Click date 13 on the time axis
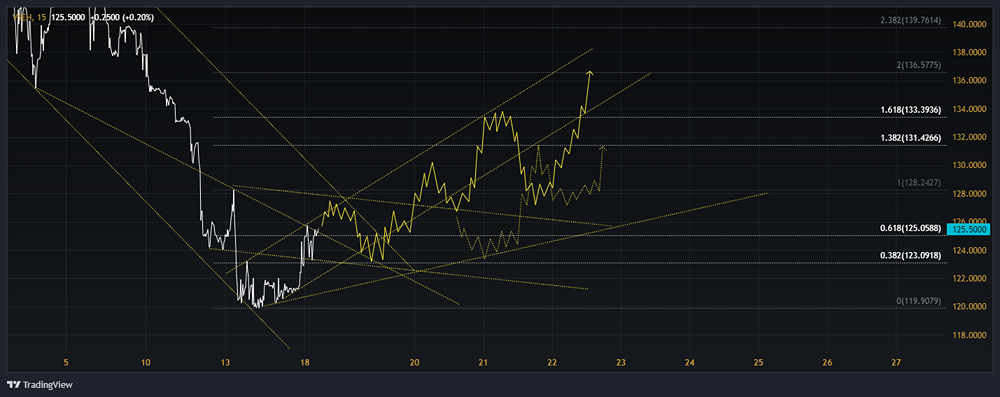 point(225,363)
